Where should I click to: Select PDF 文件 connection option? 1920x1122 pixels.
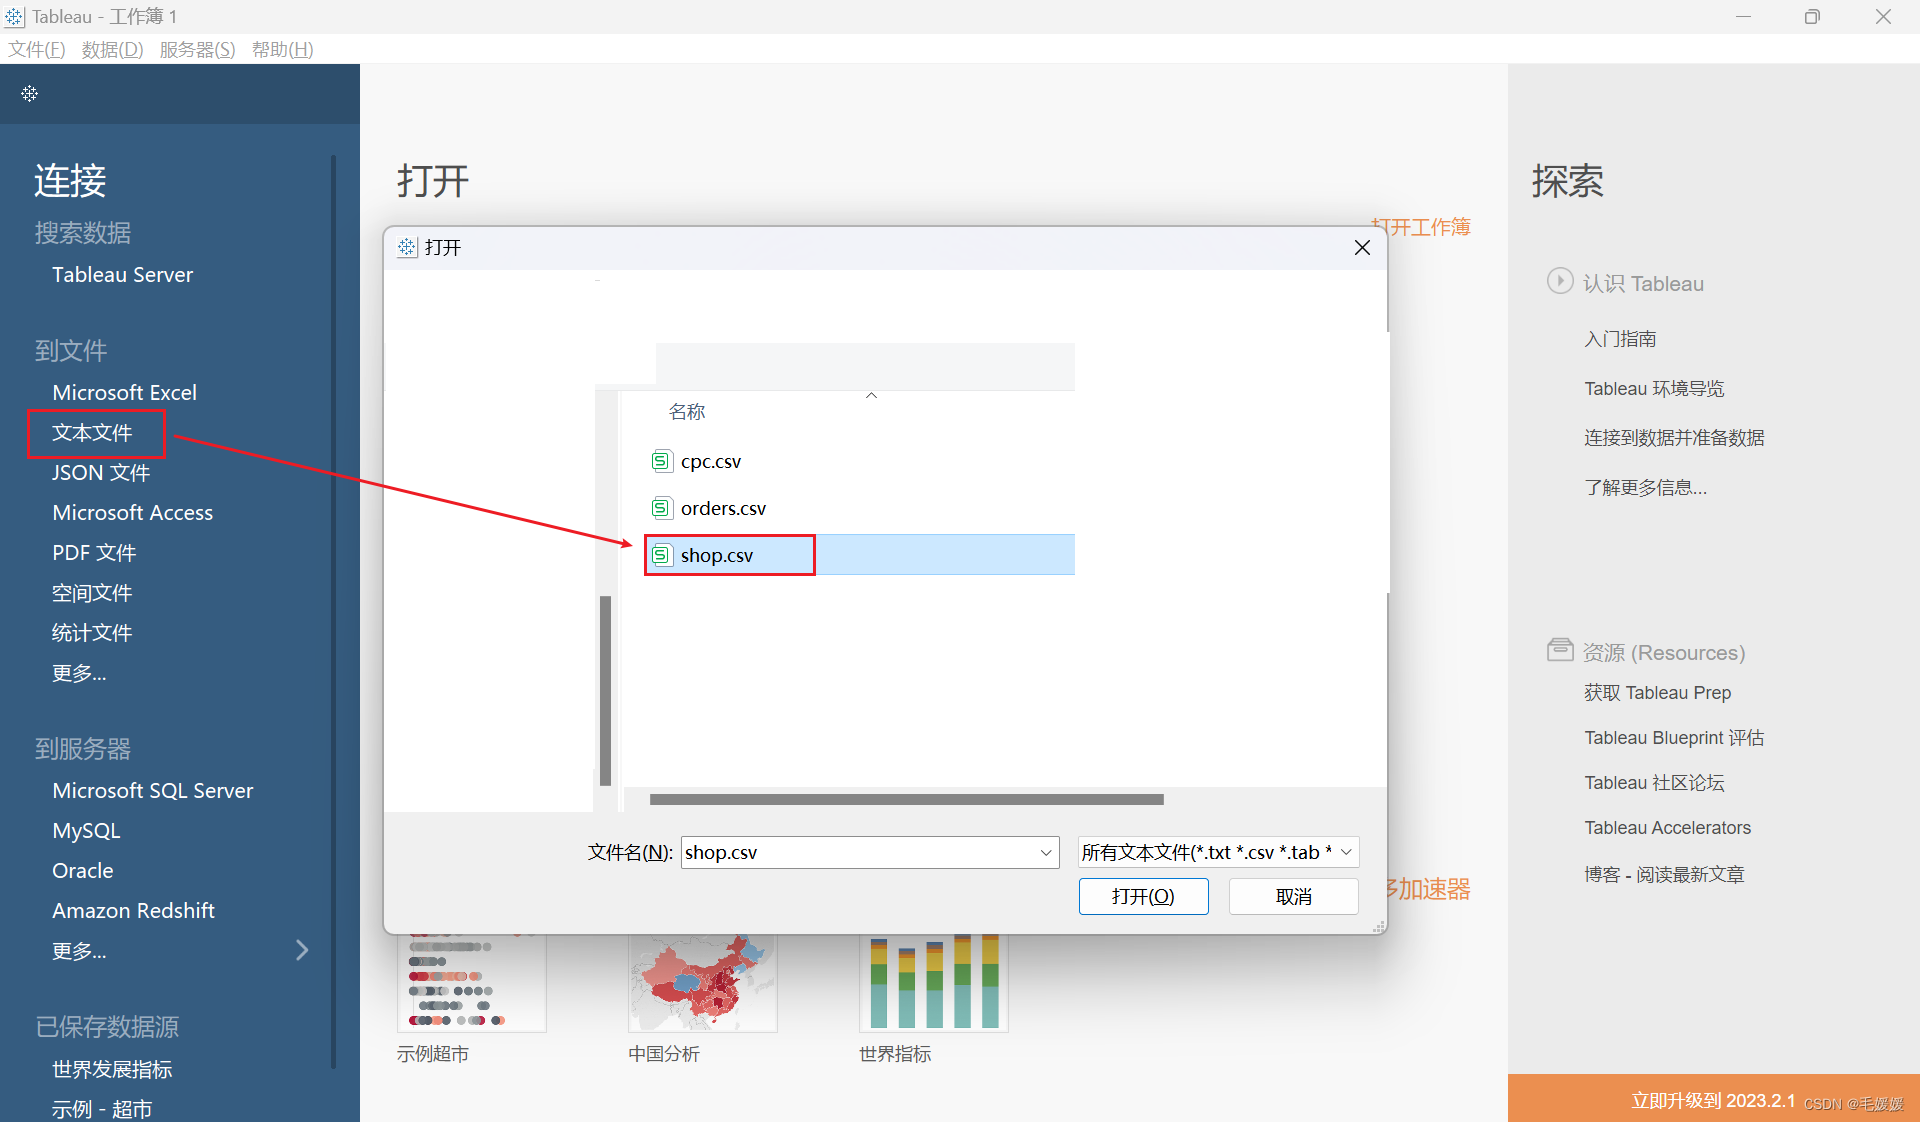(x=94, y=552)
